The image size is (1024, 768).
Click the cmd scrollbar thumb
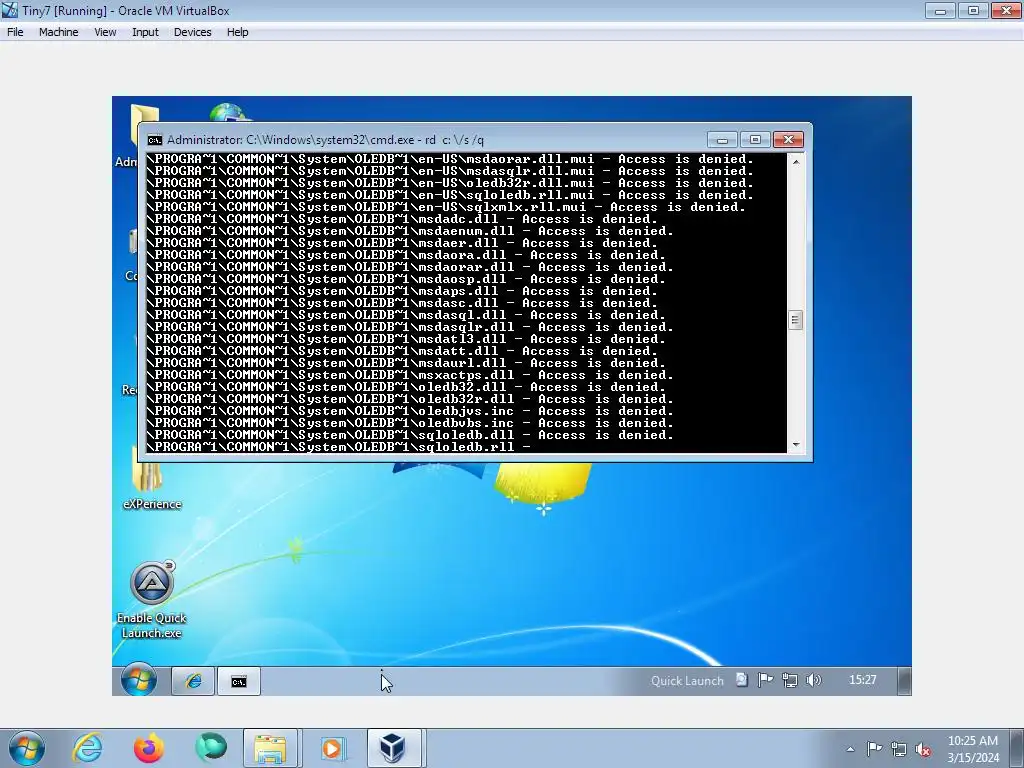click(795, 320)
